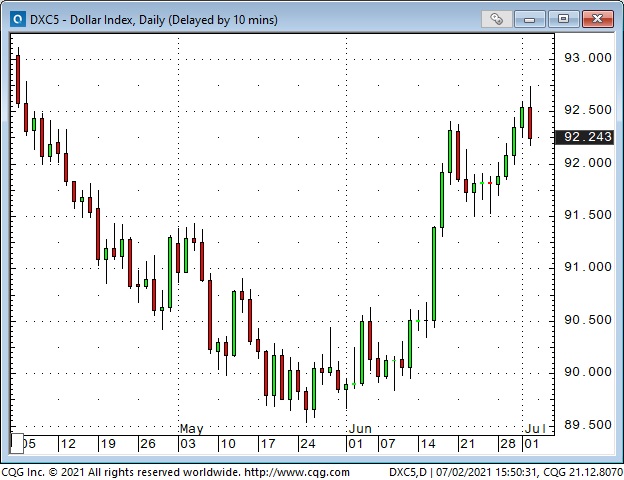Viewport: 624px width, 480px height.
Task: Click the date label 24 on time axis
Action: coord(308,444)
